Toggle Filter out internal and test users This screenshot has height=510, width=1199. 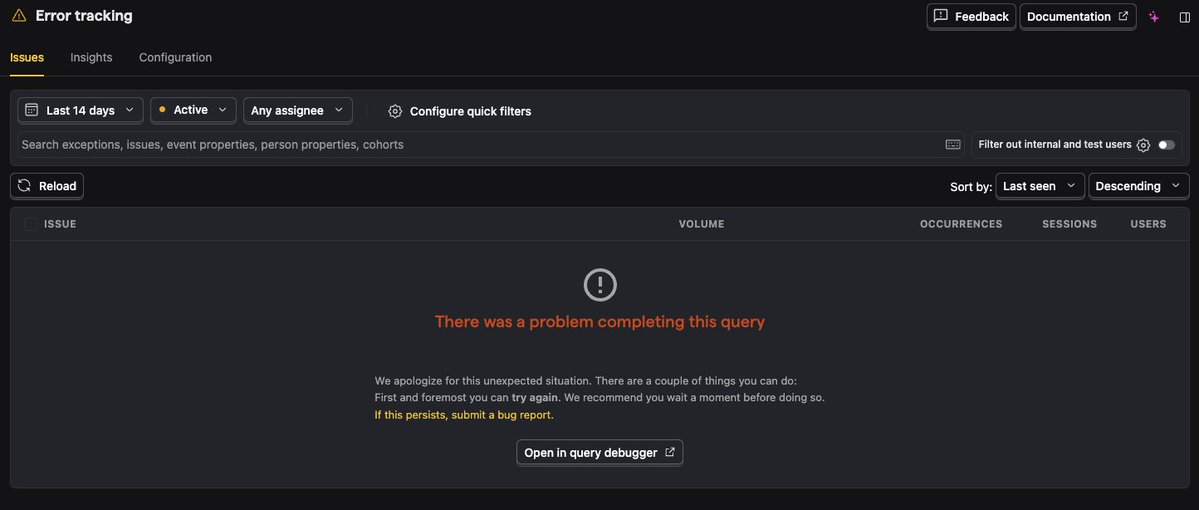coord(1166,145)
